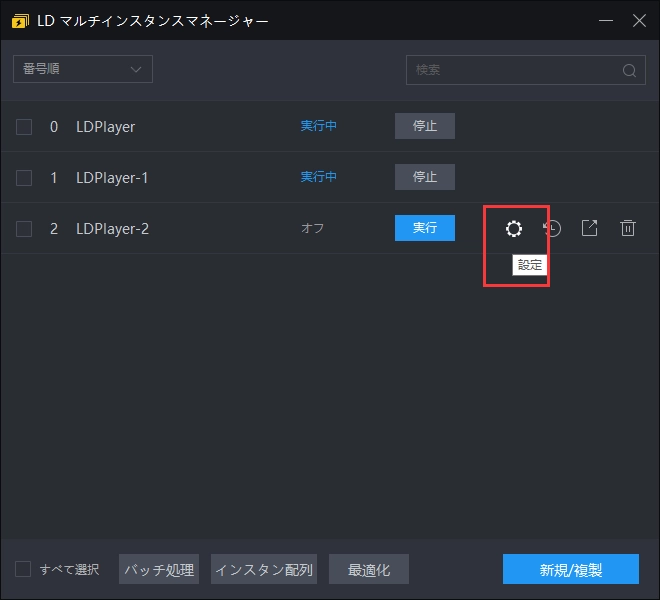Click 実行中 status of LDPlayer-1
Viewport: 660px width, 600px height.
pyautogui.click(x=319, y=176)
